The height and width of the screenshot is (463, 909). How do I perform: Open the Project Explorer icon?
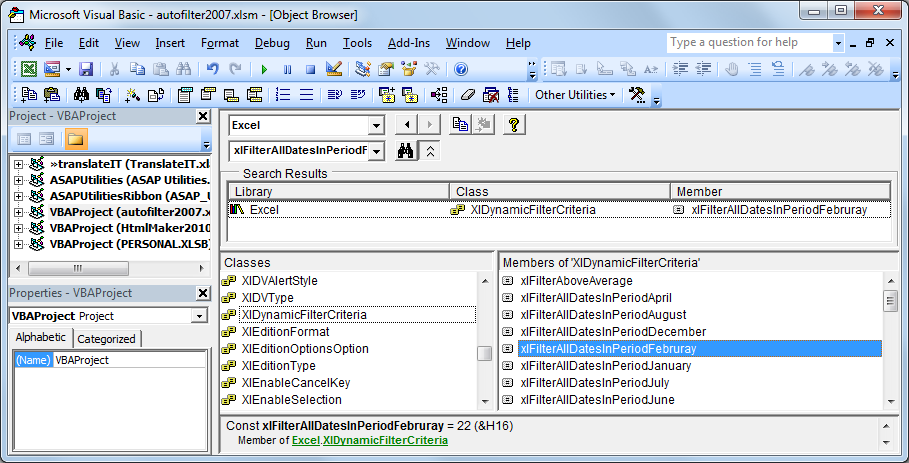coord(363,70)
